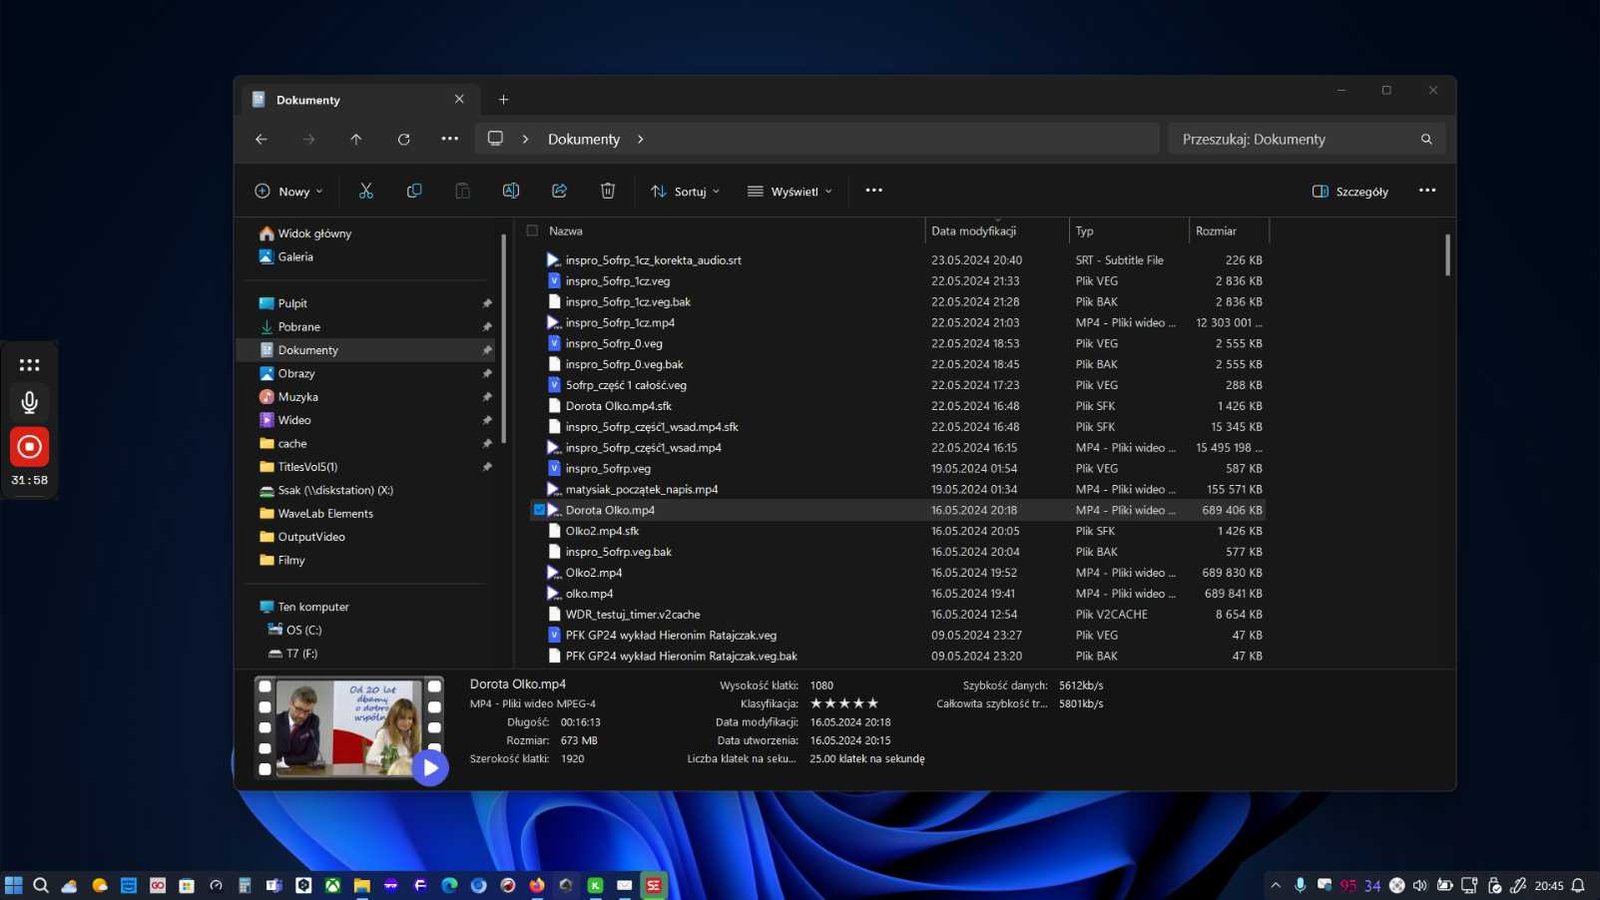Click the Cut scissors icon in toolbar

click(x=366, y=191)
